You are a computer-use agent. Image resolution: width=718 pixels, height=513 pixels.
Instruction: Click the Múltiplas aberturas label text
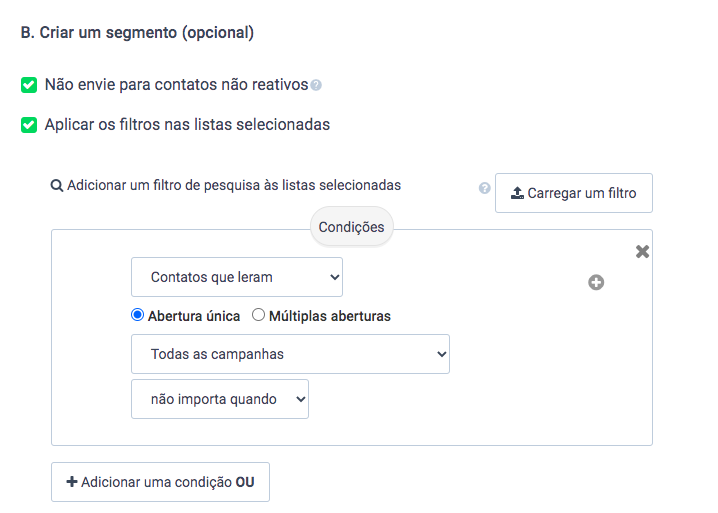click(330, 316)
